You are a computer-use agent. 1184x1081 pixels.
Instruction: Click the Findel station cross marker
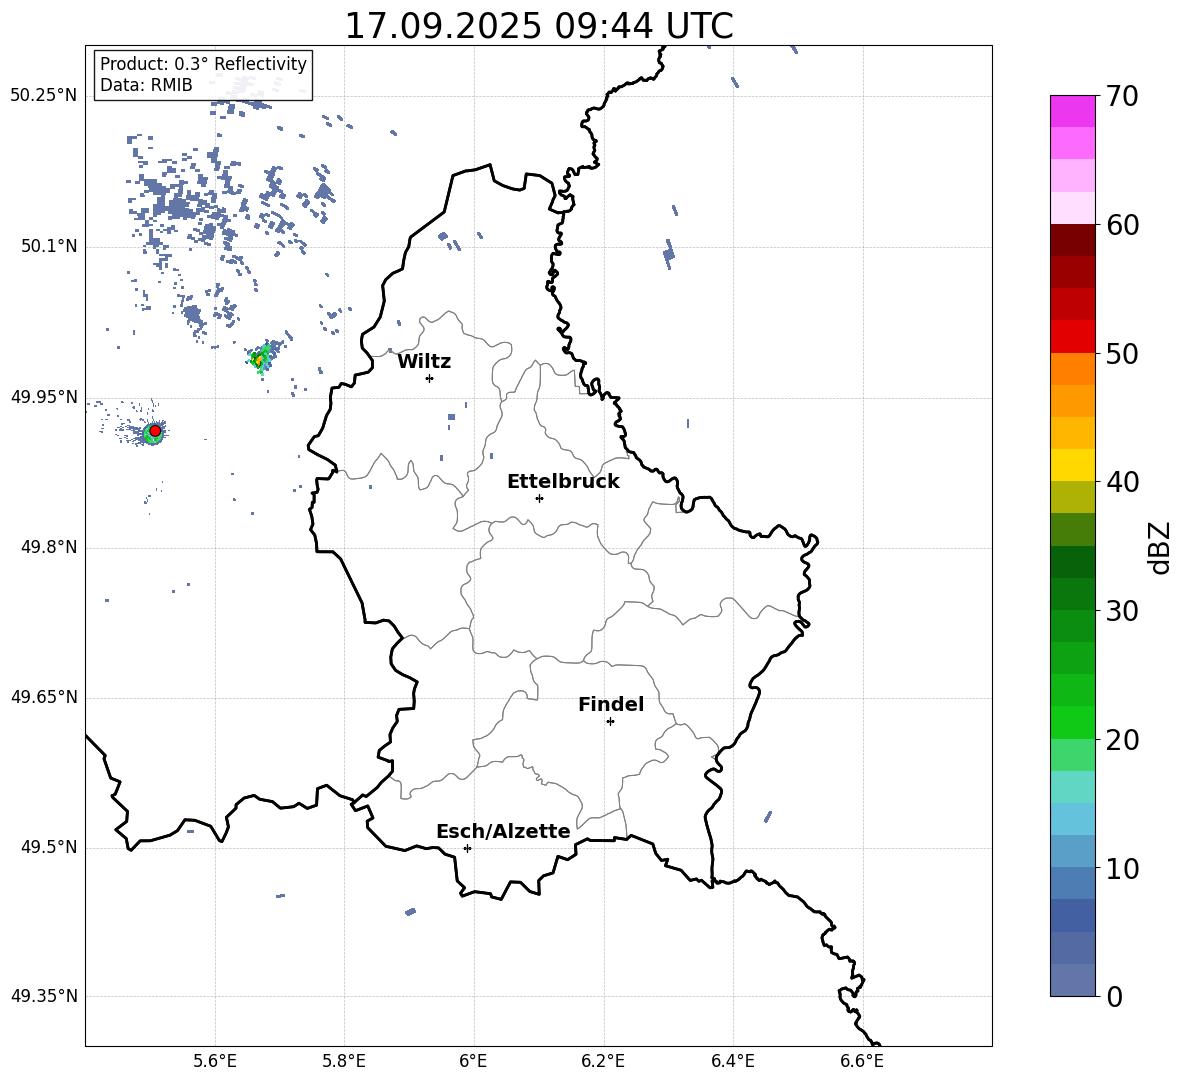pyautogui.click(x=610, y=722)
